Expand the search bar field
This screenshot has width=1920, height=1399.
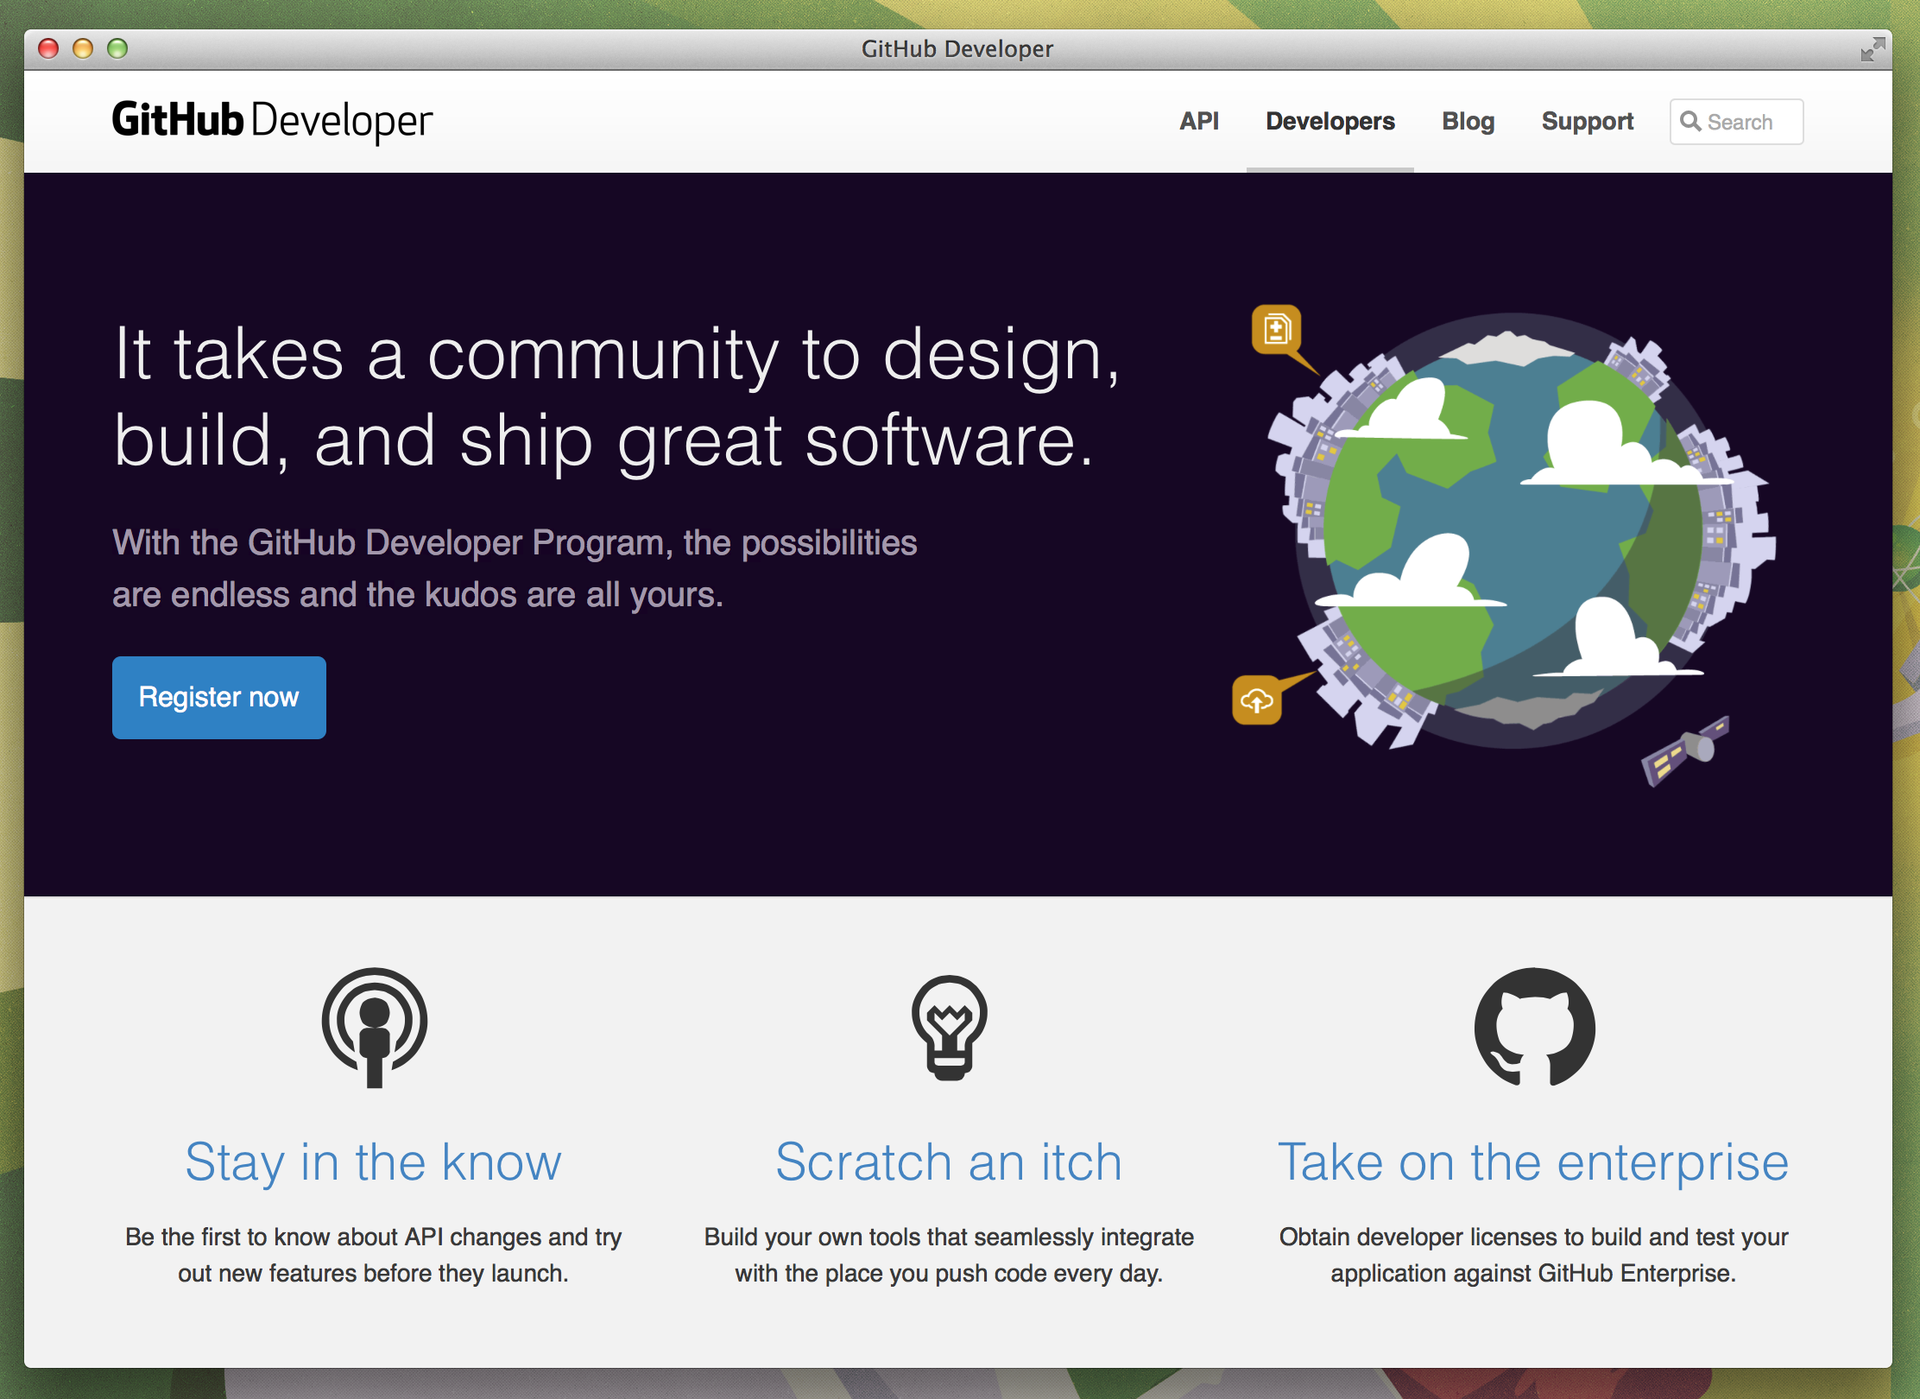click(1729, 122)
